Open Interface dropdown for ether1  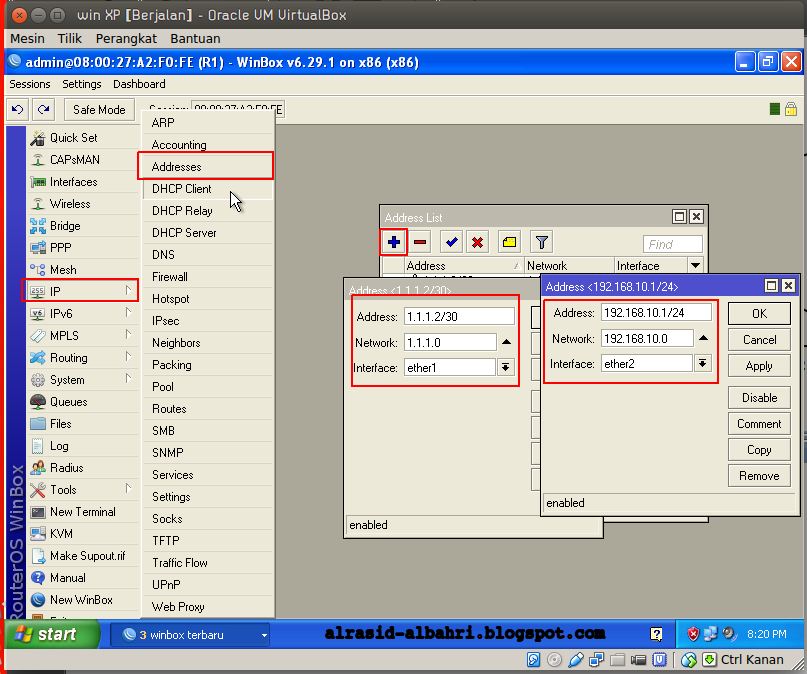pyautogui.click(x=506, y=367)
